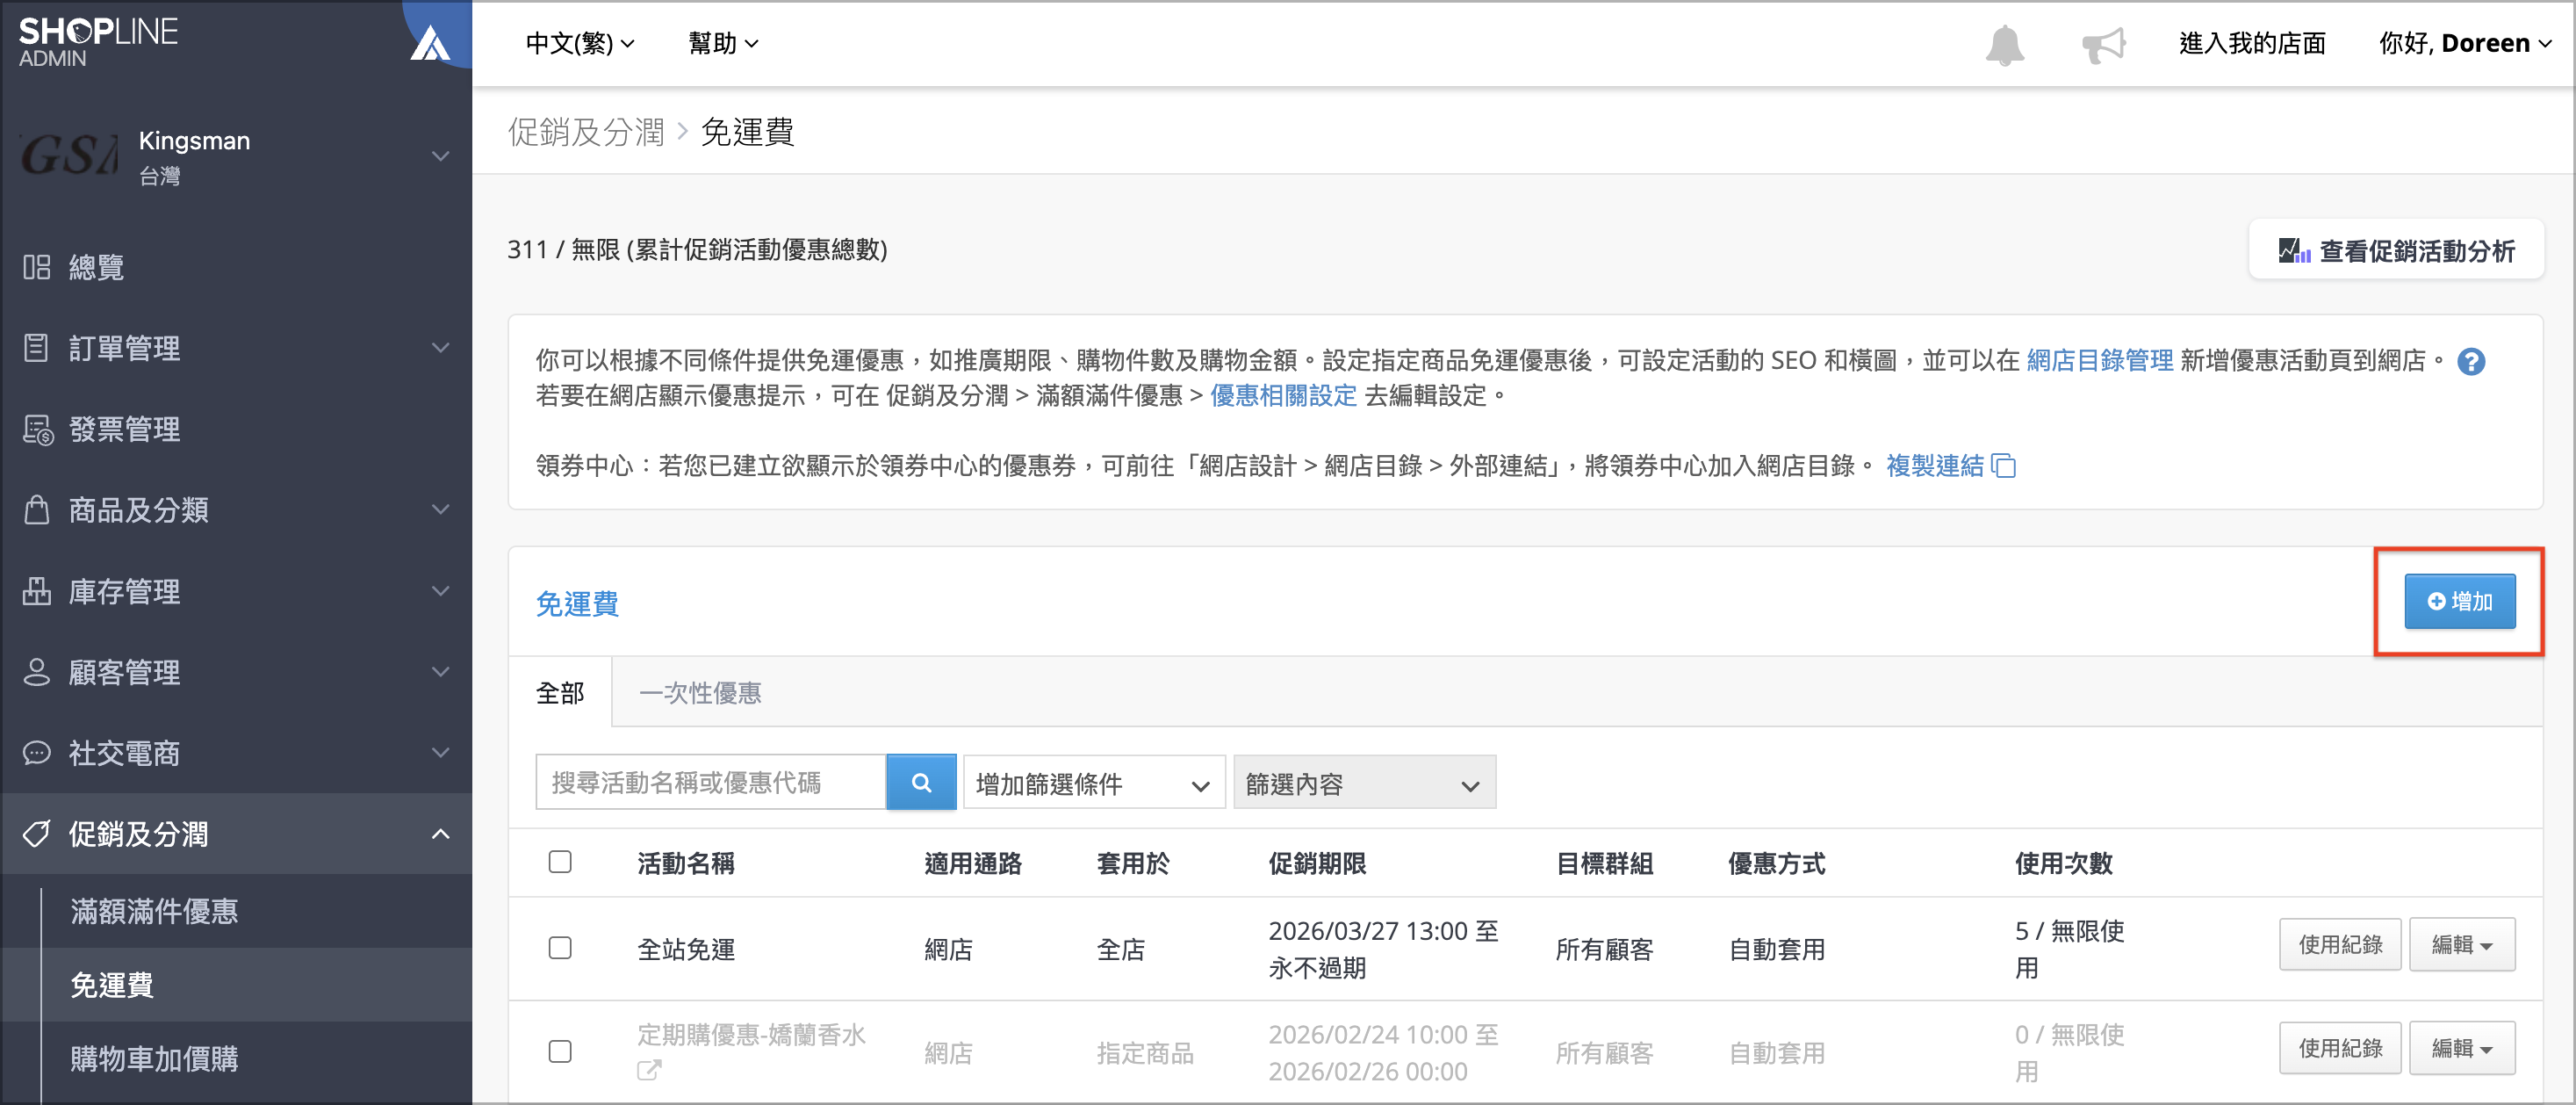The image size is (2576, 1105).
Task: Click the 搜尋活動名稱或優惠代碼 search field
Action: [x=711, y=782]
